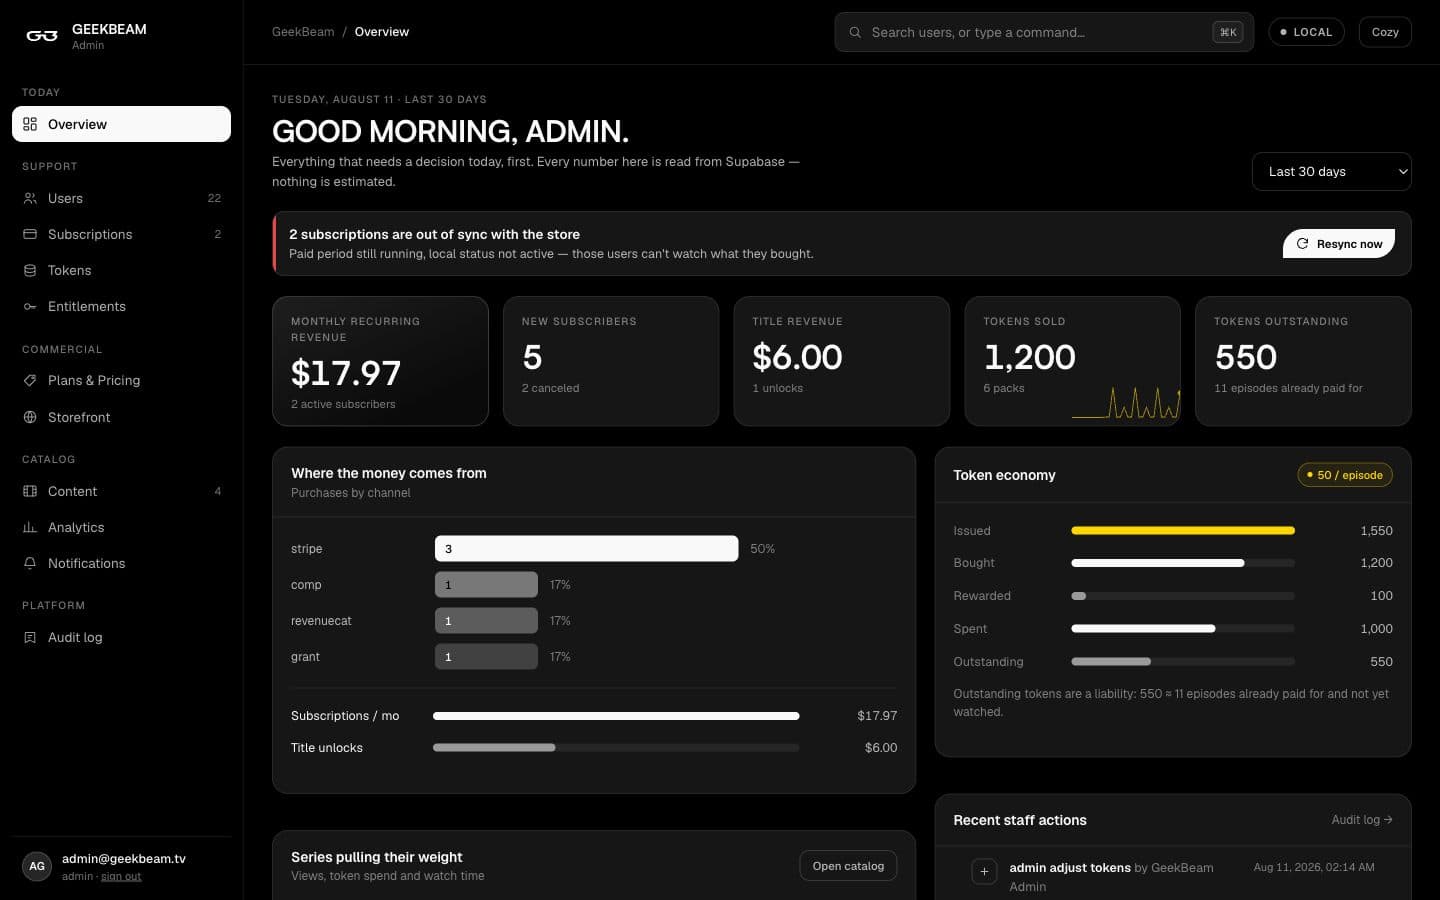Follow the Audit log arrow link
Viewport: 1440px width, 900px height.
pos(1362,820)
